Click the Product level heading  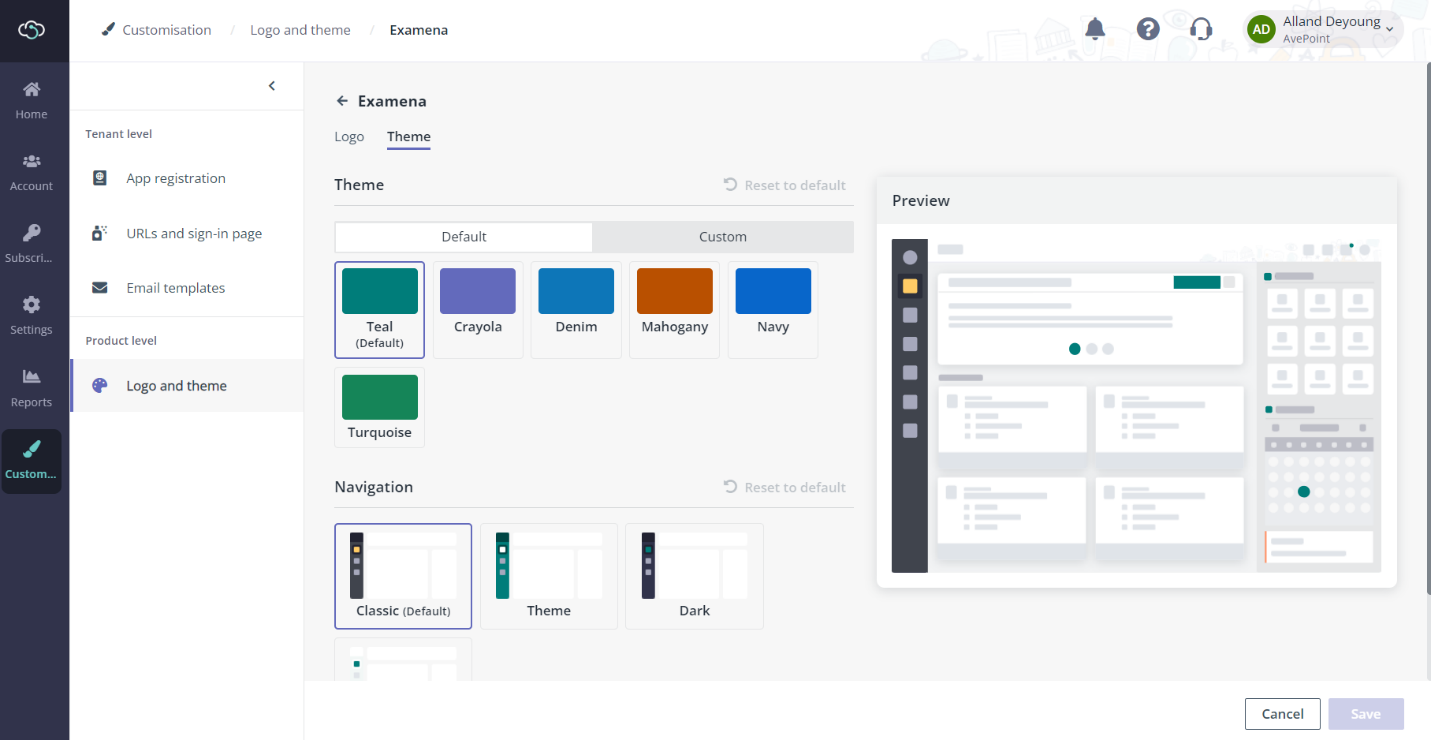[x=121, y=341]
